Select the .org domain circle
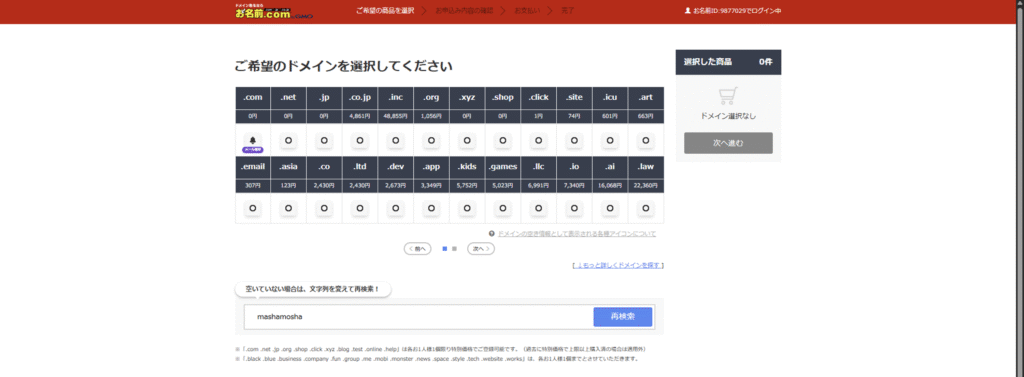The height and width of the screenshot is (377, 1024). 431,140
